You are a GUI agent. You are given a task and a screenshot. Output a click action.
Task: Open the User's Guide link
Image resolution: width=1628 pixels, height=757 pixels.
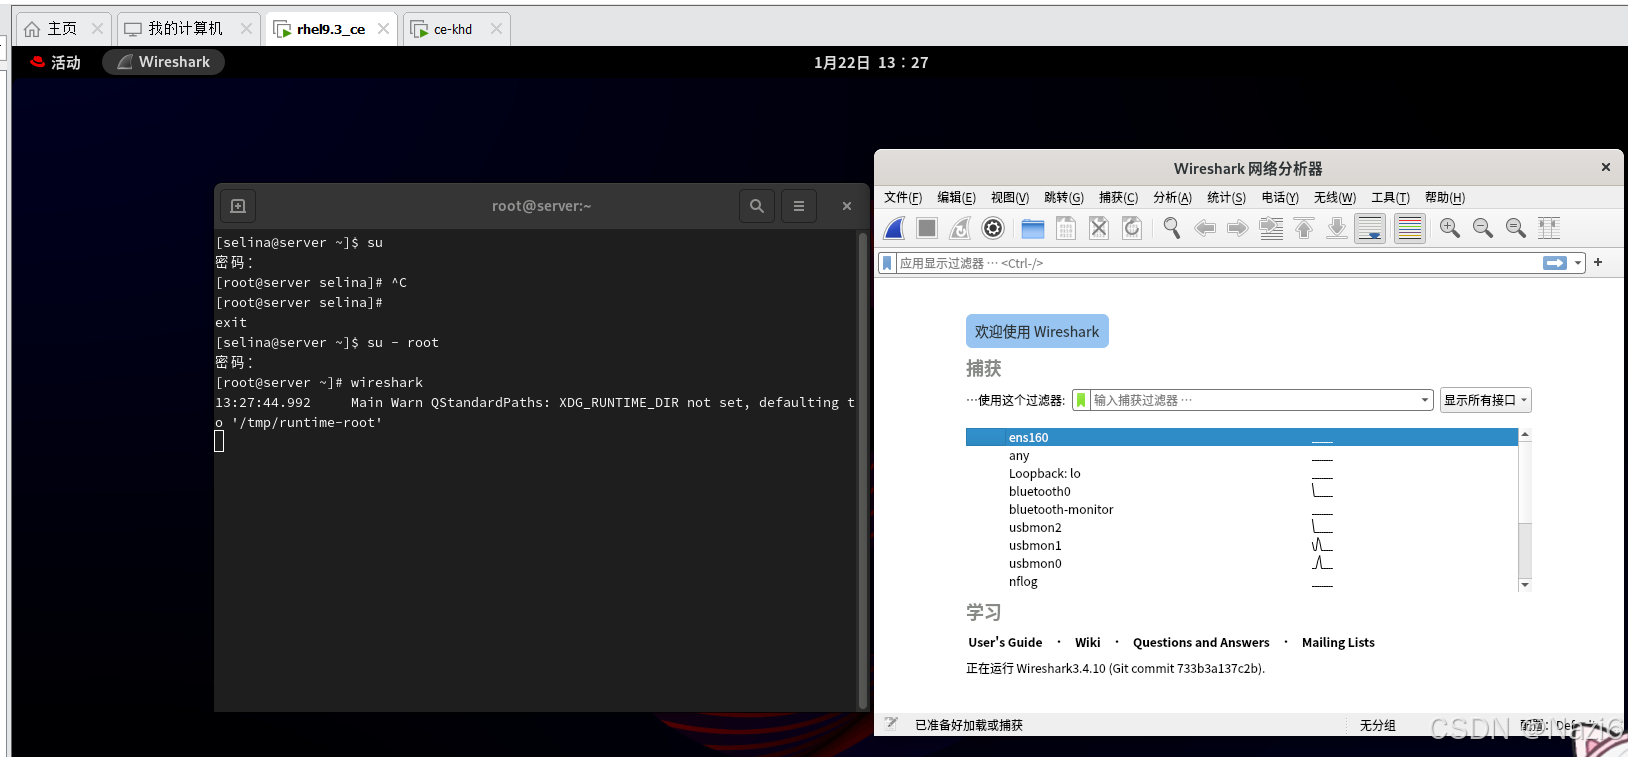1005,642
